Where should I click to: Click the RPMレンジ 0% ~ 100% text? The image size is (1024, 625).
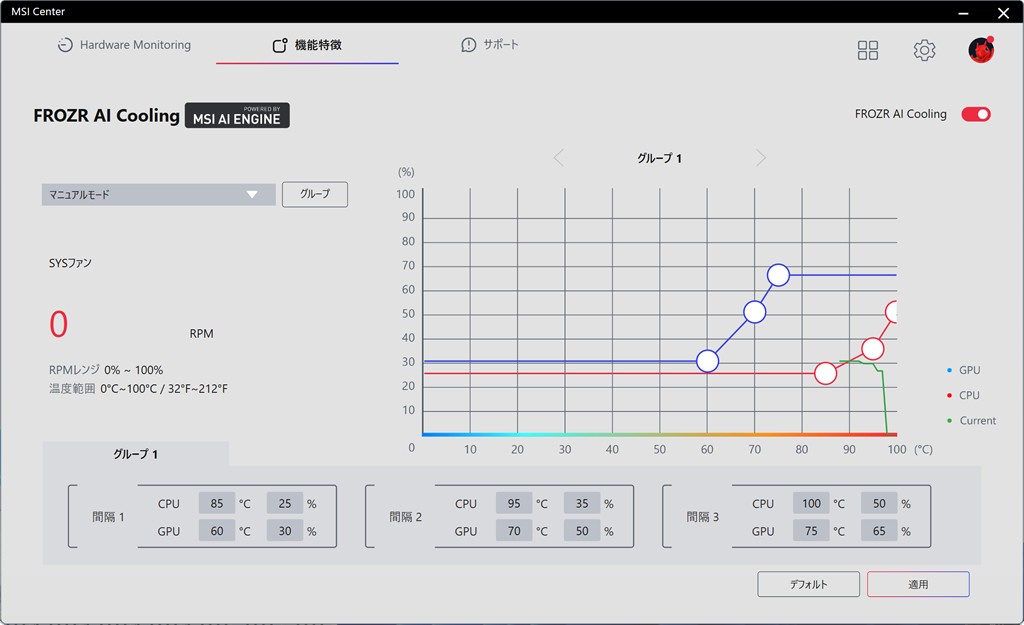pyautogui.click(x=106, y=370)
